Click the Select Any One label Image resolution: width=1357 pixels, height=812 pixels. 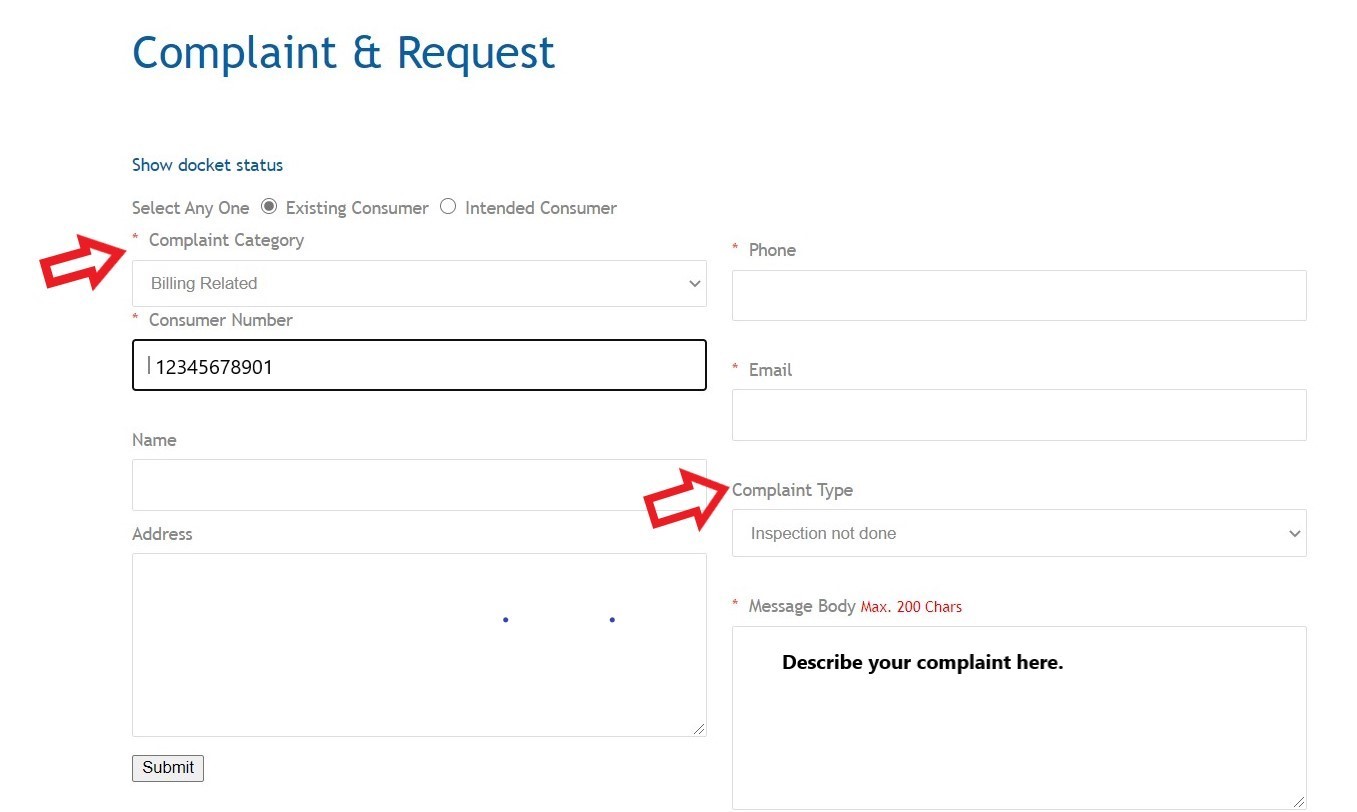click(190, 208)
